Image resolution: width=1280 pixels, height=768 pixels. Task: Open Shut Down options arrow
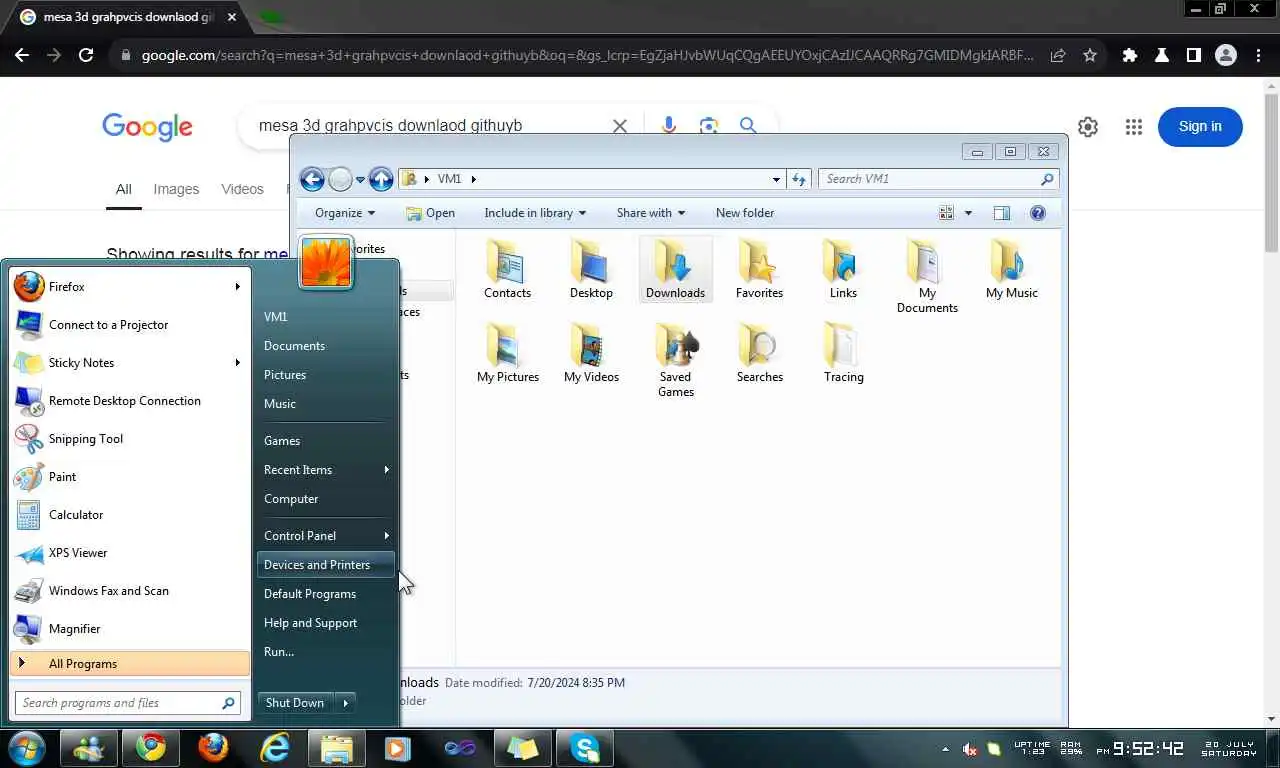click(x=345, y=703)
